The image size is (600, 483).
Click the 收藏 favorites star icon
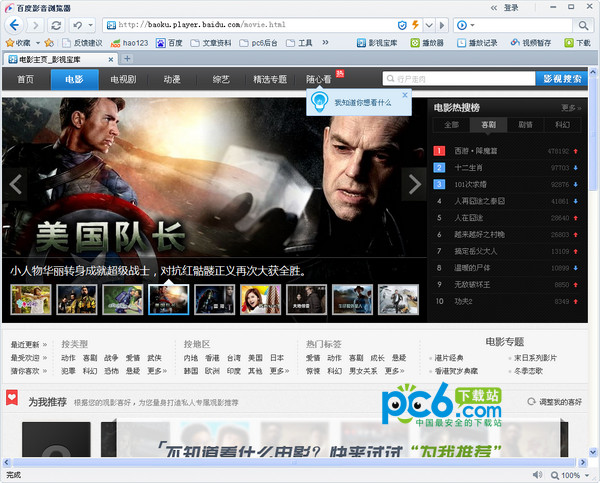point(10,43)
